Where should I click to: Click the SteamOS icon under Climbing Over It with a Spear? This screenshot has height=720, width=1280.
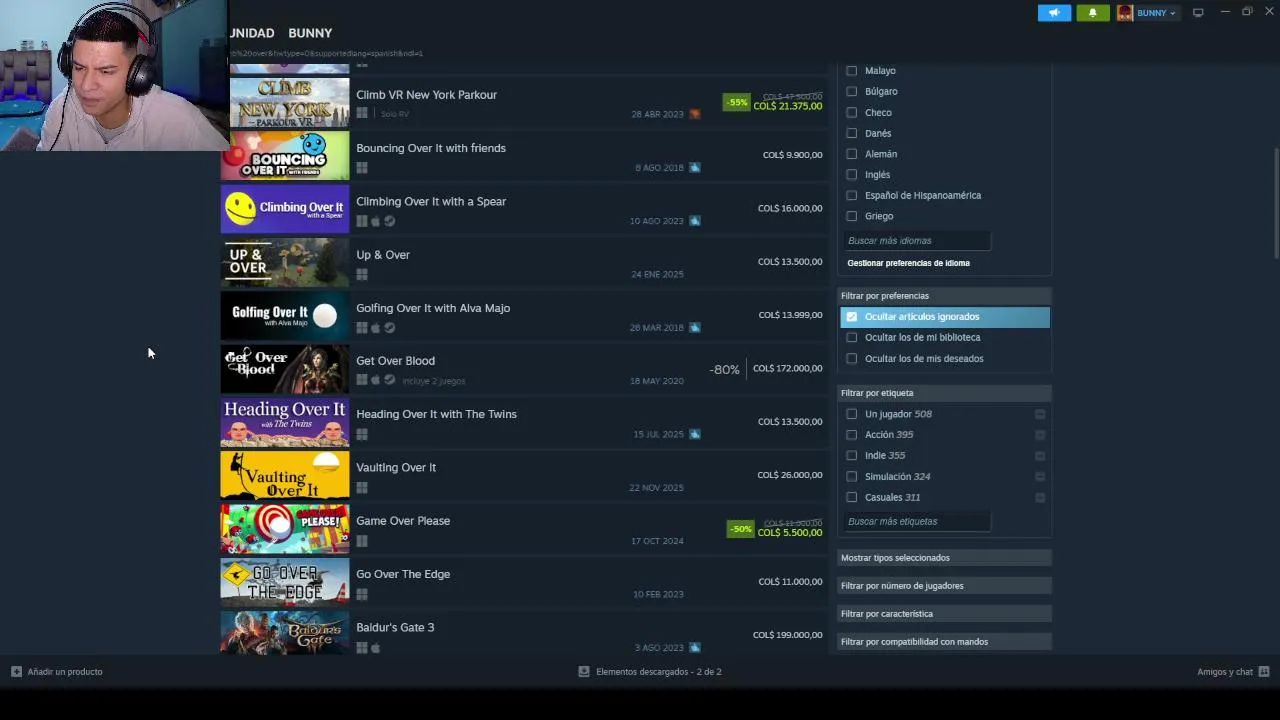(389, 221)
